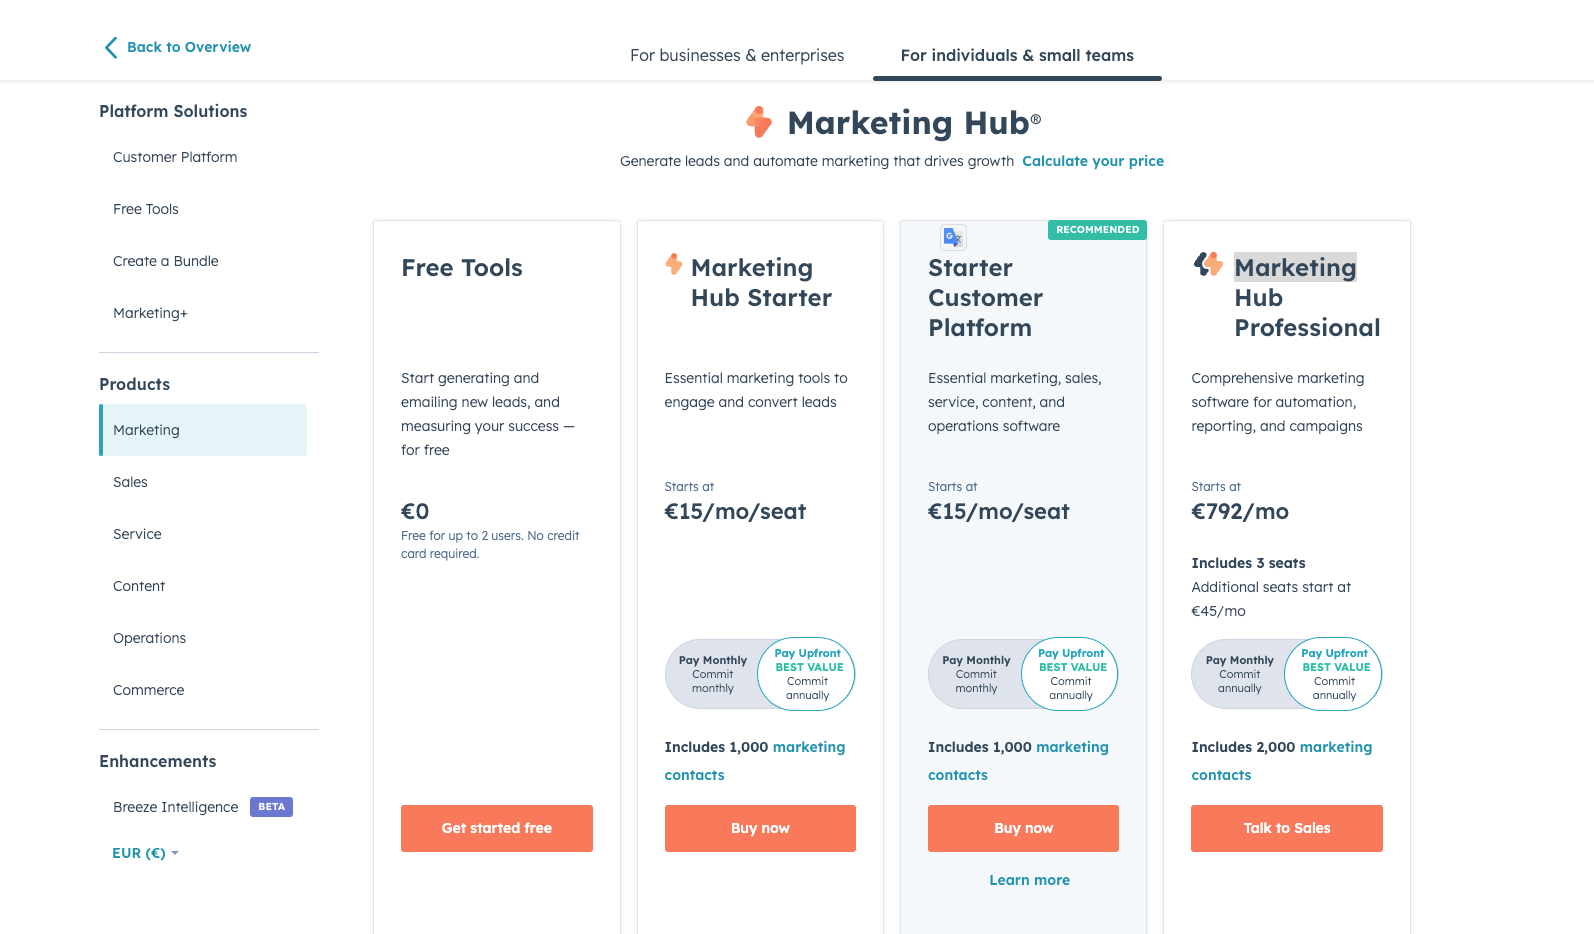This screenshot has height=934, width=1594.
Task: Open the EUR (€) currency dropdown
Action: point(145,853)
